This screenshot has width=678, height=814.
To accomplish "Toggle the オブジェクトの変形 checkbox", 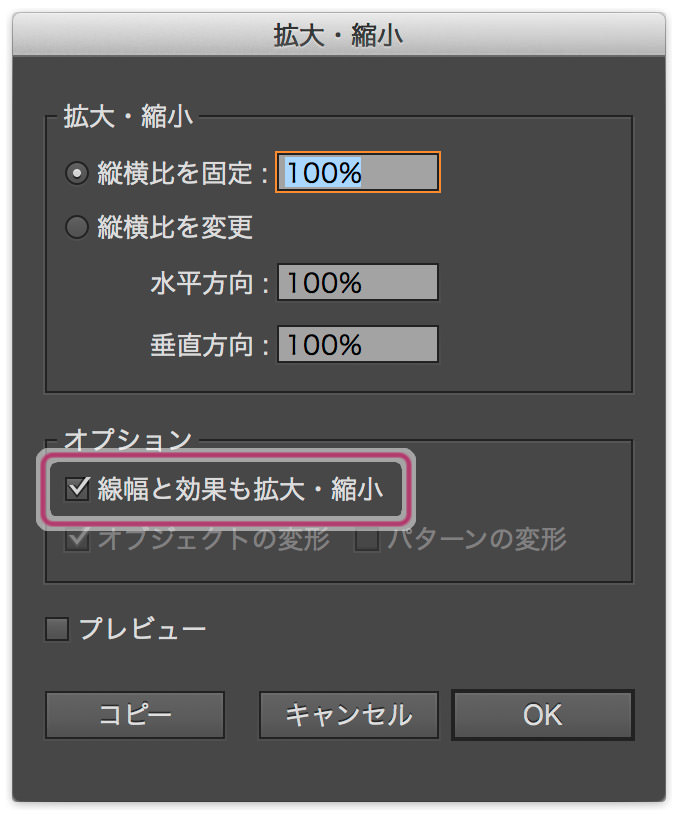I will coord(77,540).
